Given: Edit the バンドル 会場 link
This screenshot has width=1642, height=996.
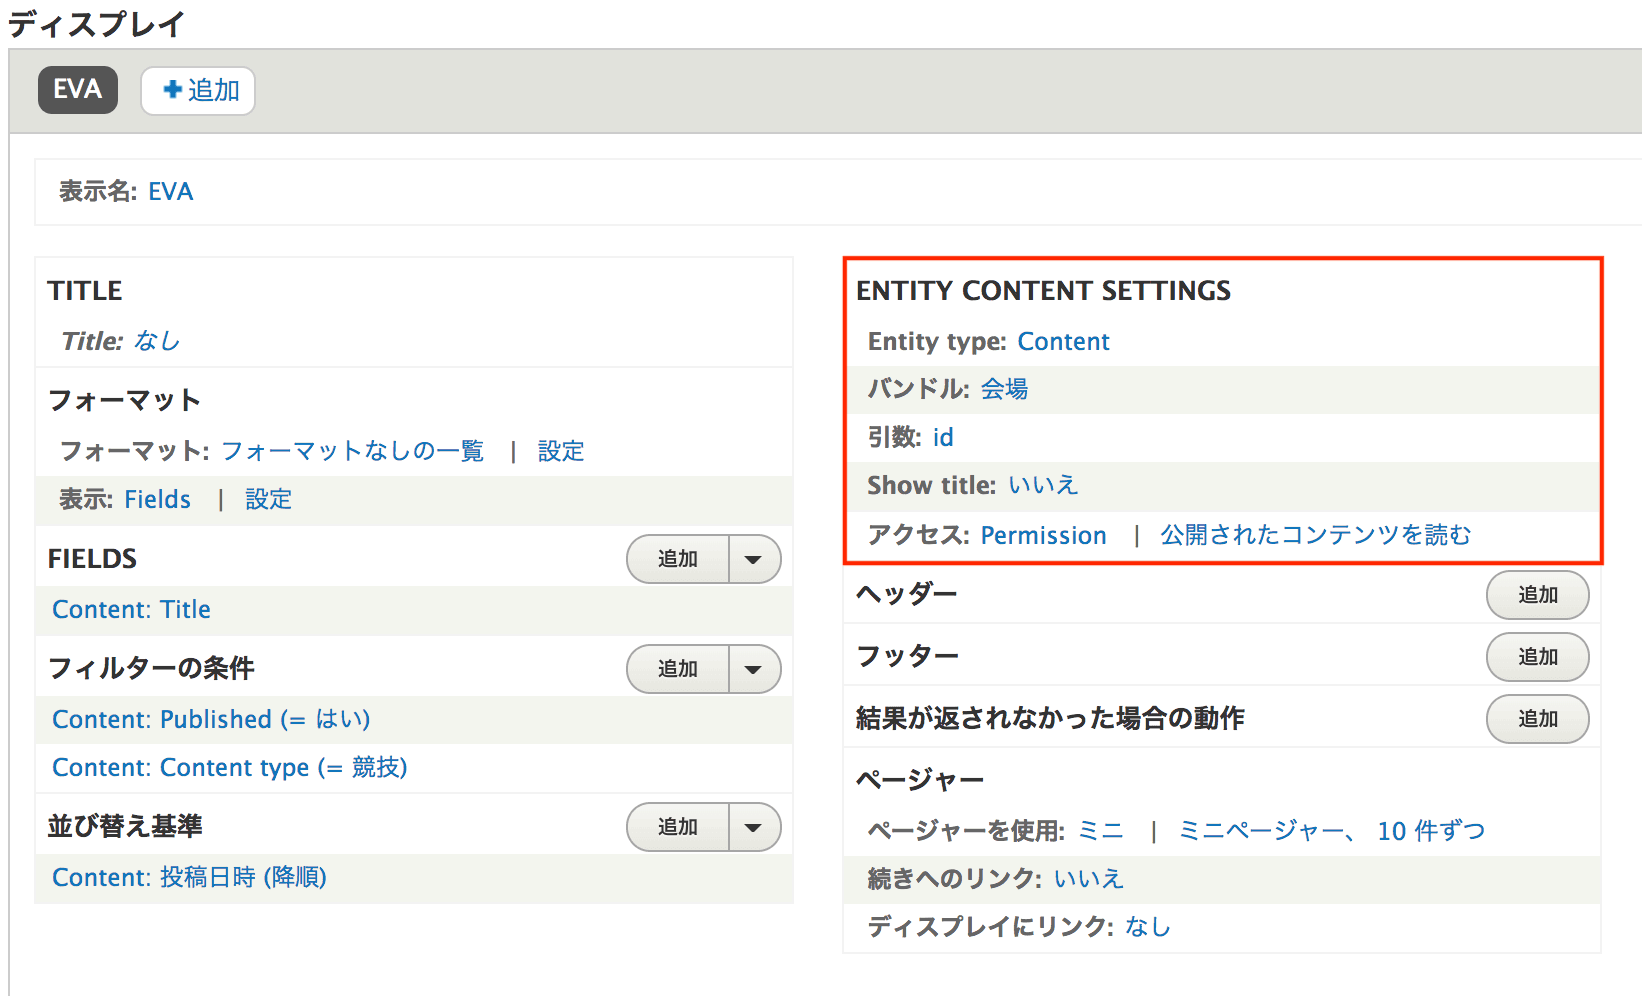Looking at the screenshot, I should [x=1004, y=389].
